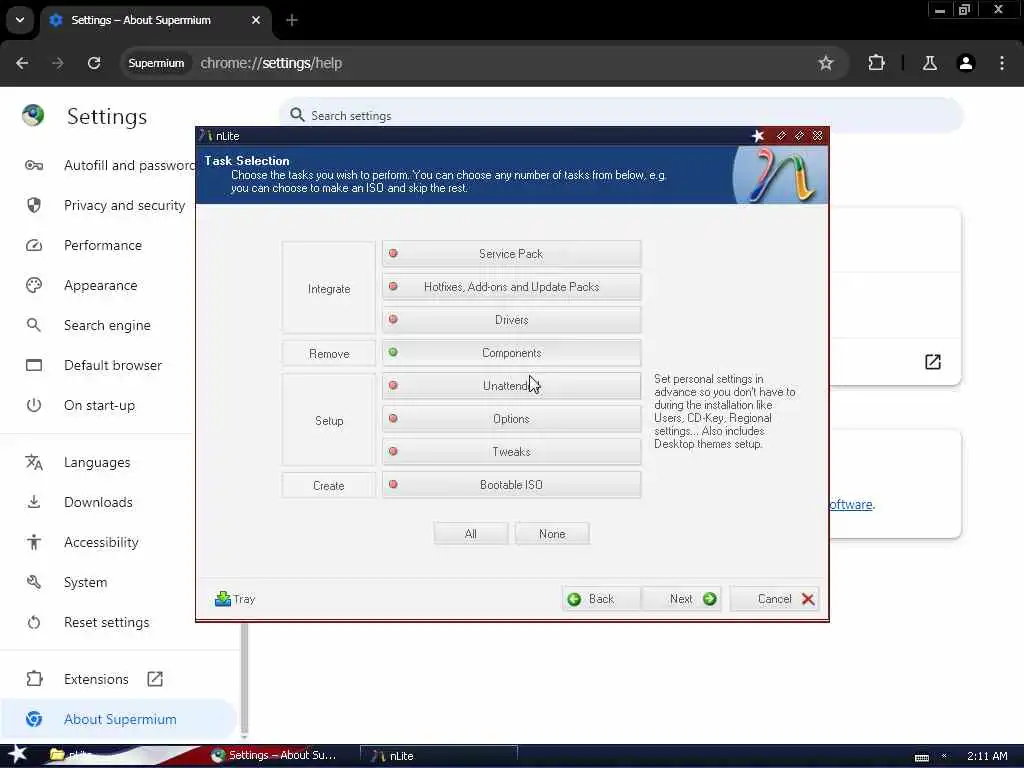Click the Accessibility person icon
Viewport: 1024px width, 768px height.
[34, 542]
